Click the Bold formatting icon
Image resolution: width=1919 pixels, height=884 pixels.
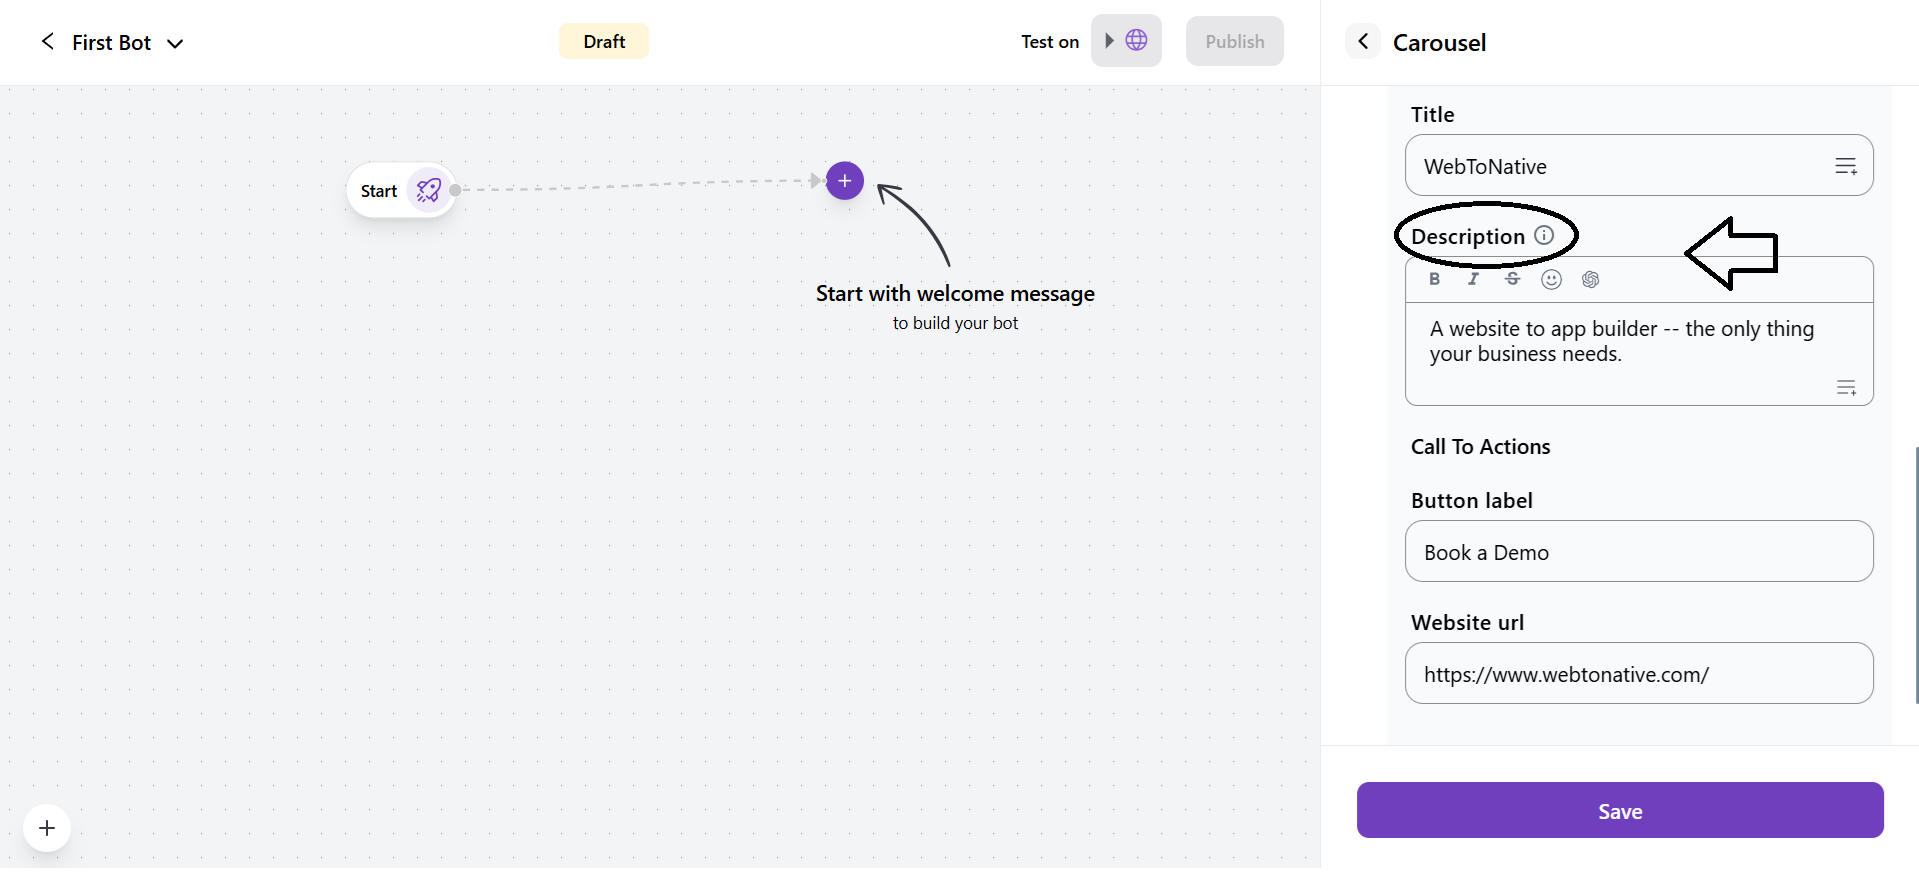(x=1434, y=279)
